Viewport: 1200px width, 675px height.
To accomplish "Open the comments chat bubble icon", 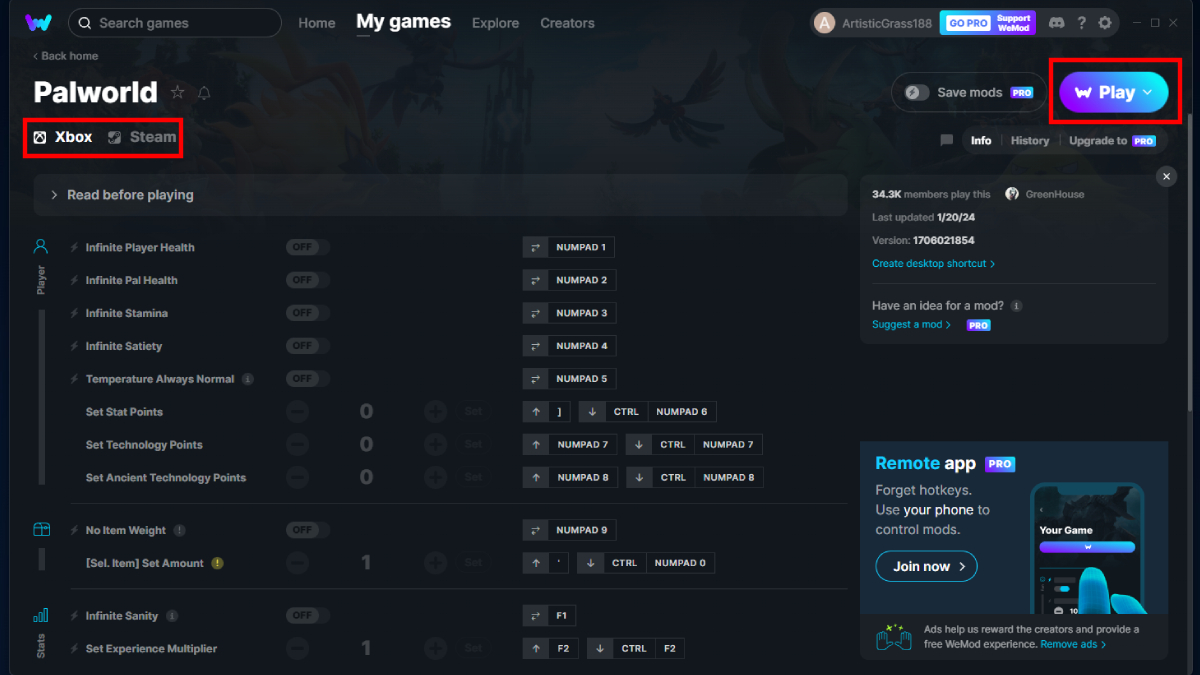I will (x=946, y=141).
